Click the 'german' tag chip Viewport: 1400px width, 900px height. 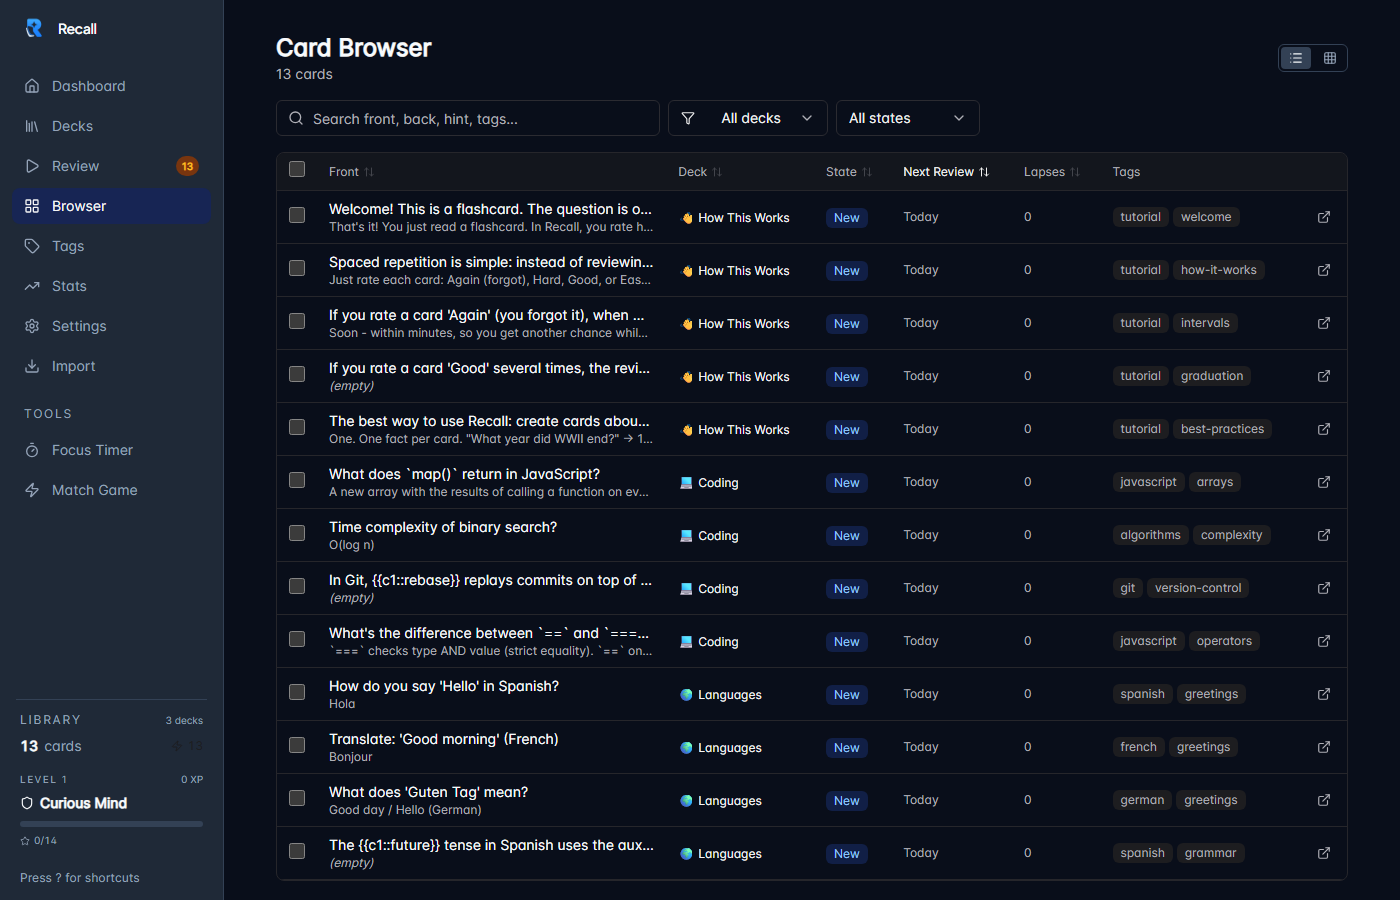[1142, 800]
